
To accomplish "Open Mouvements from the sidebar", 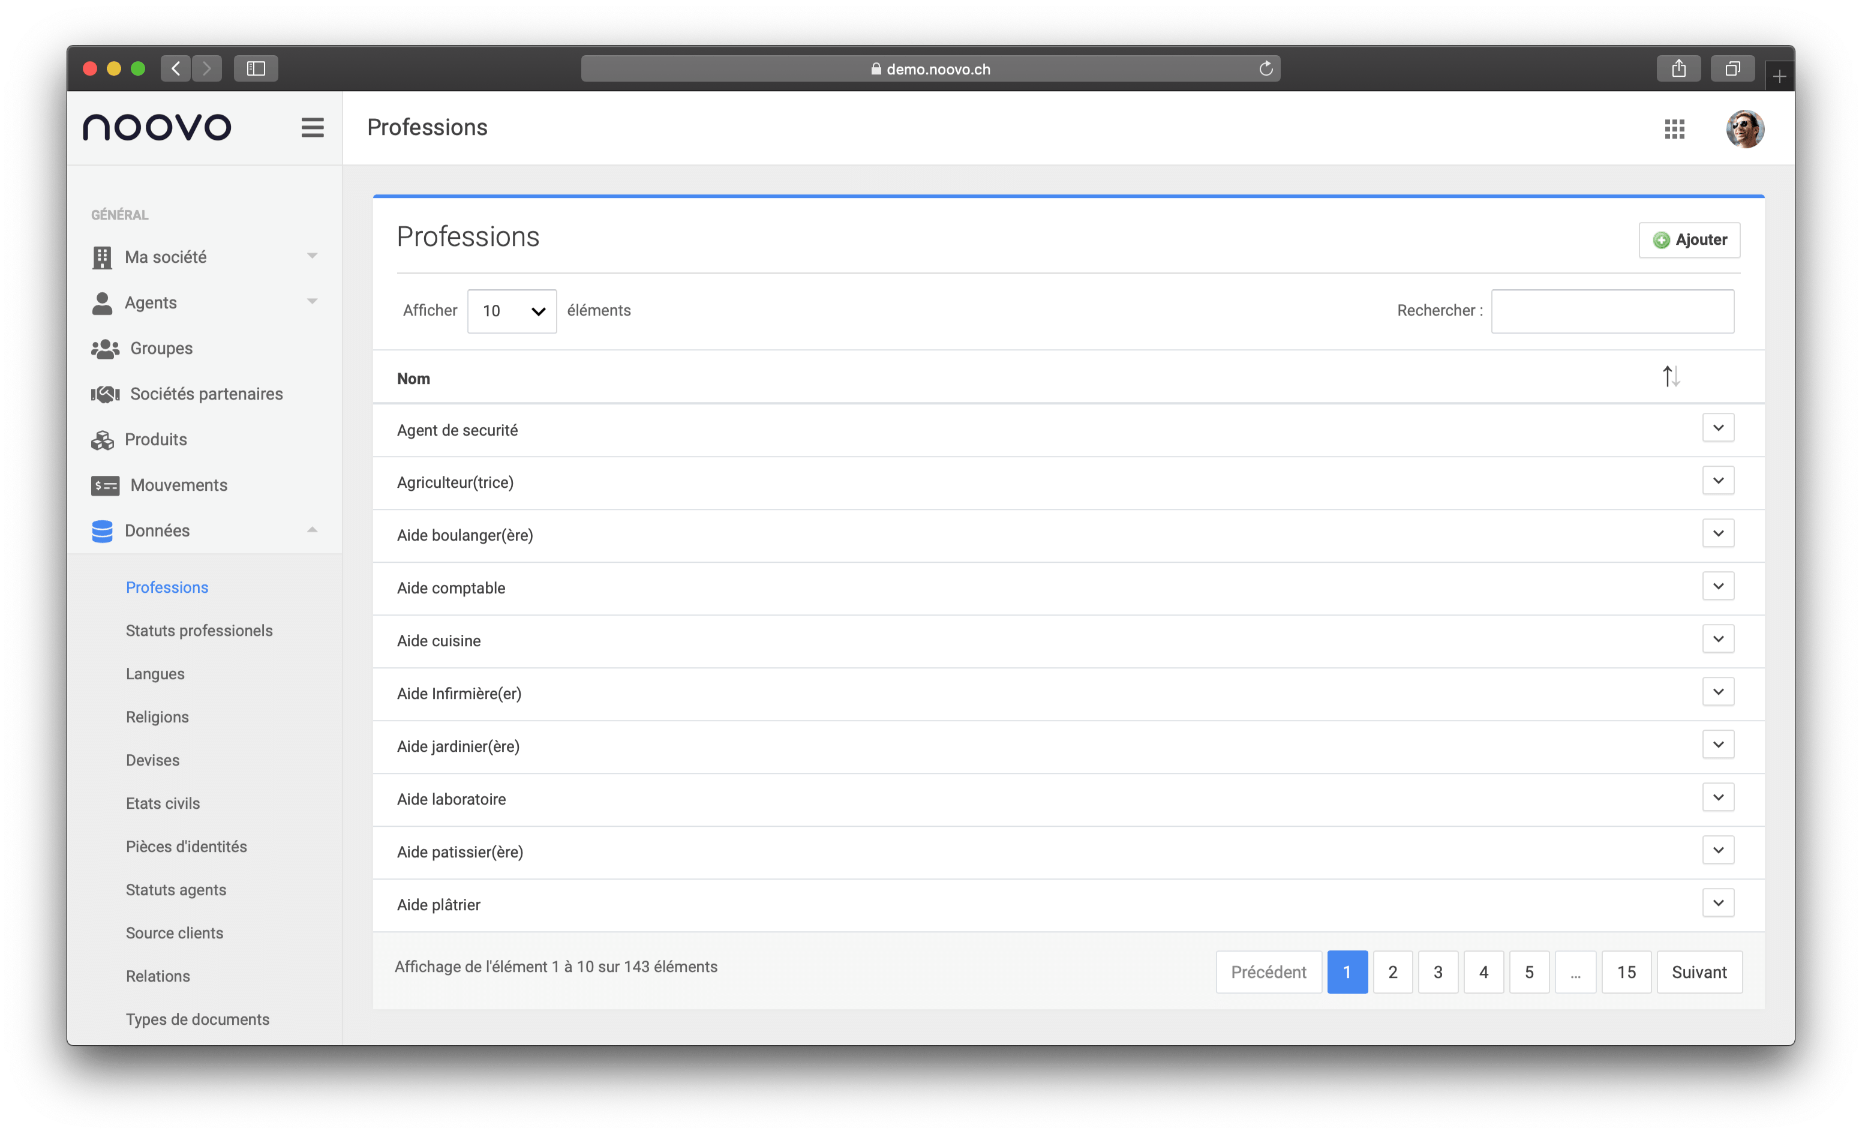I will (x=178, y=485).
